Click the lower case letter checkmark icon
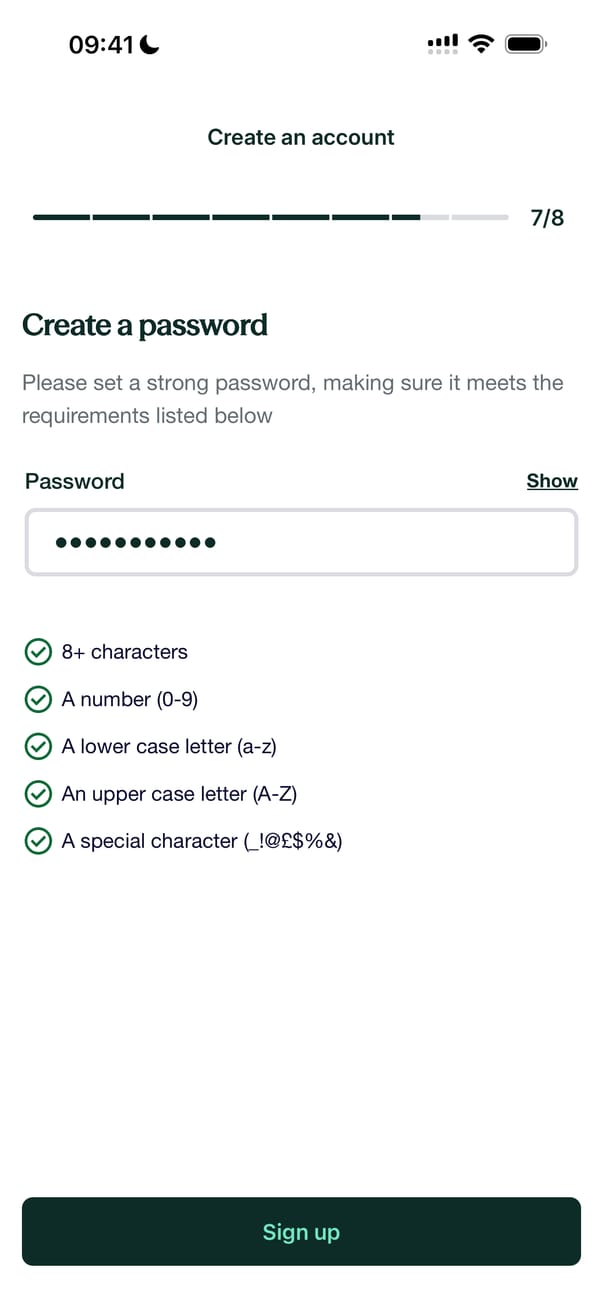The image size is (603, 1310). coord(38,747)
